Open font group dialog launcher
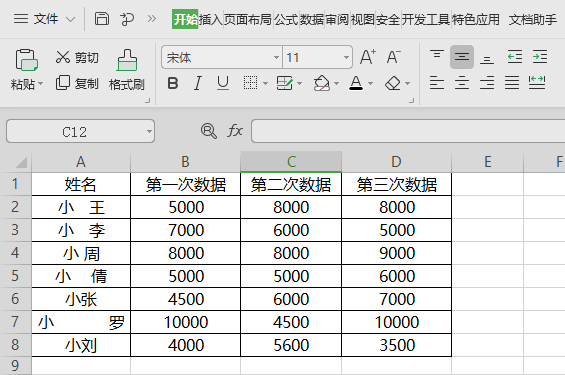Viewport: 565px width, 375px height. (x=411, y=101)
